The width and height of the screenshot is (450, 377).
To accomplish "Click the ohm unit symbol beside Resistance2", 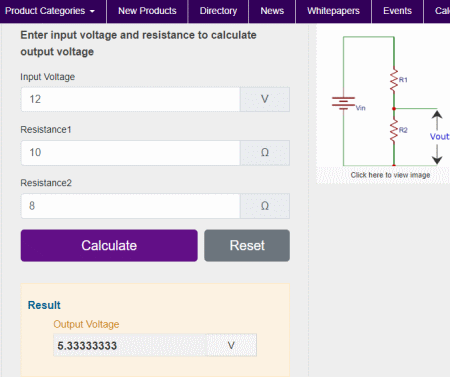I will [265, 206].
